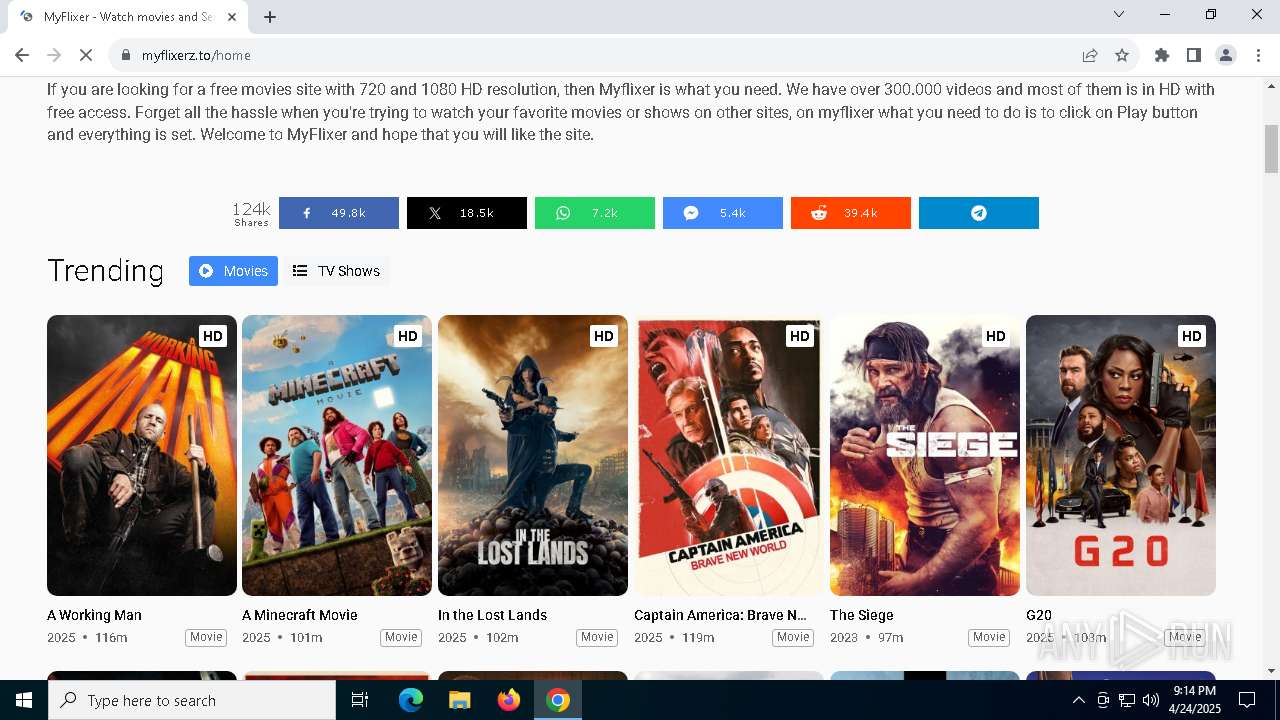Open Chrome extensions puzzle icon

point(1162,55)
